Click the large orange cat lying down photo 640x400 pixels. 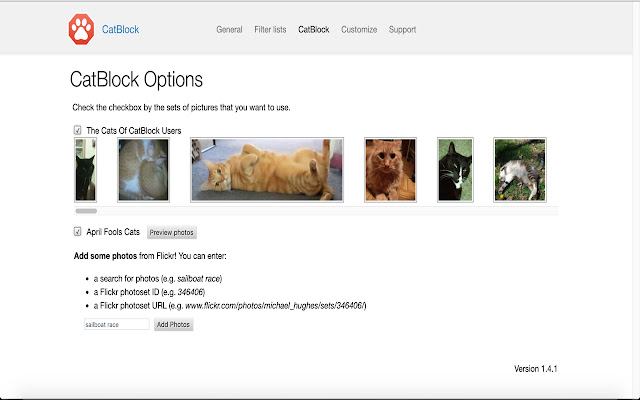tap(267, 170)
